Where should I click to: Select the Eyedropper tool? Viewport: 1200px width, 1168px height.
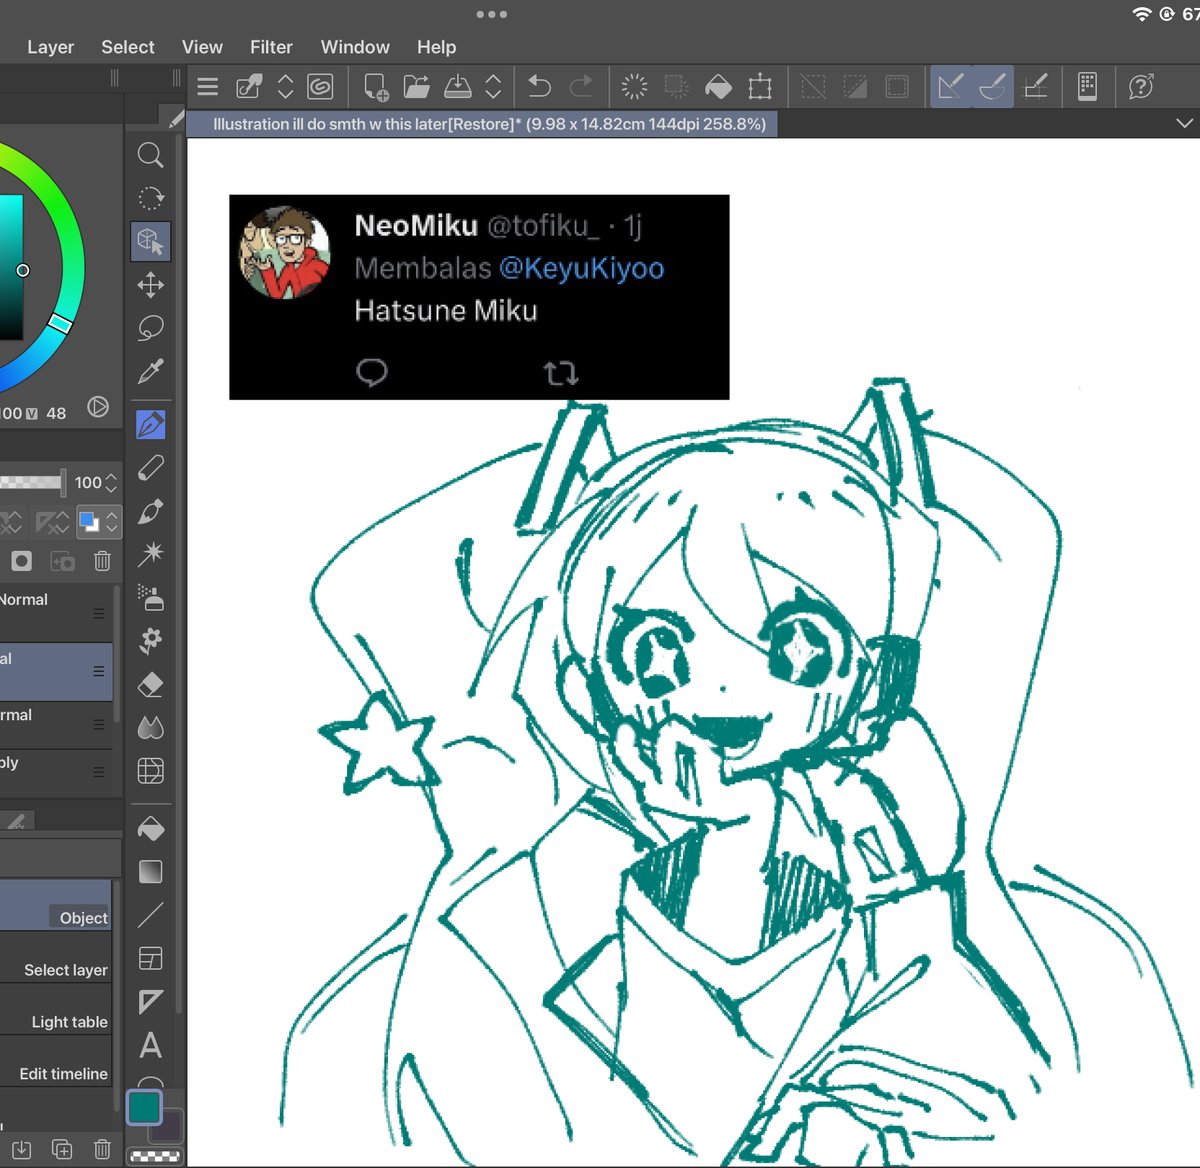click(x=151, y=372)
